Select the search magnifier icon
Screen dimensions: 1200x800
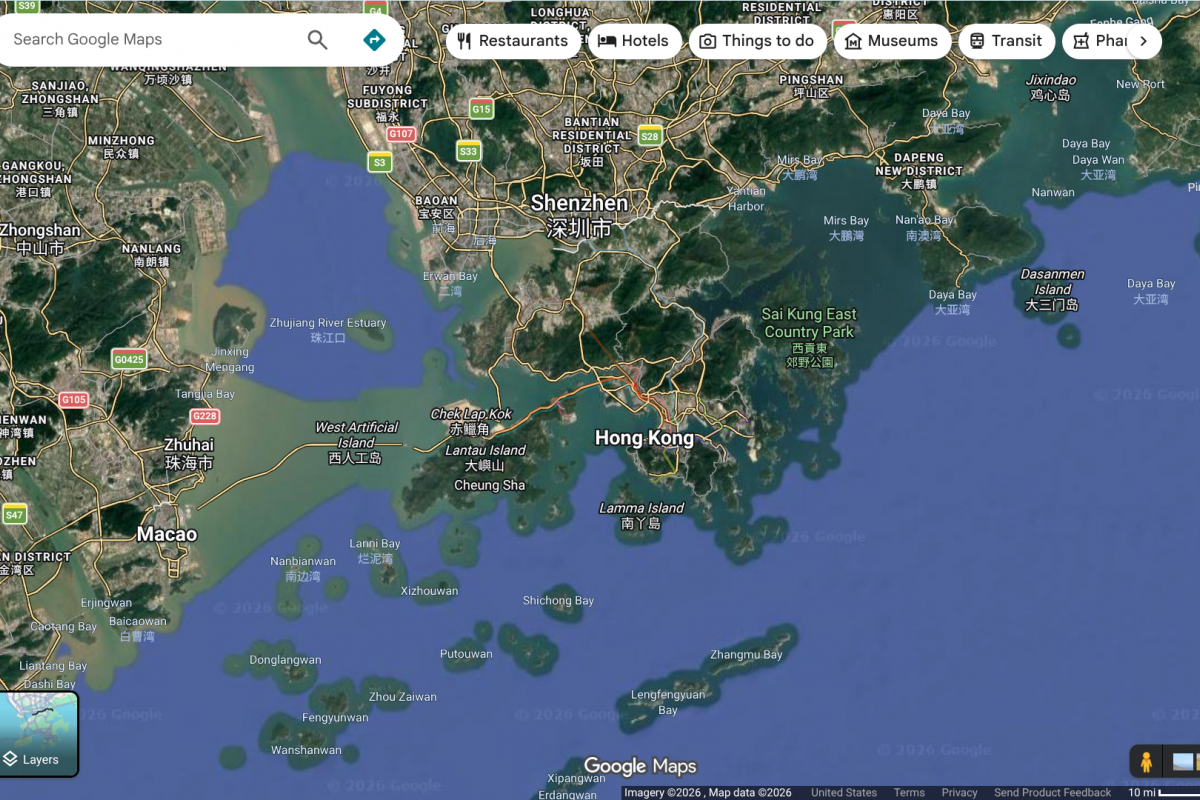coord(317,40)
